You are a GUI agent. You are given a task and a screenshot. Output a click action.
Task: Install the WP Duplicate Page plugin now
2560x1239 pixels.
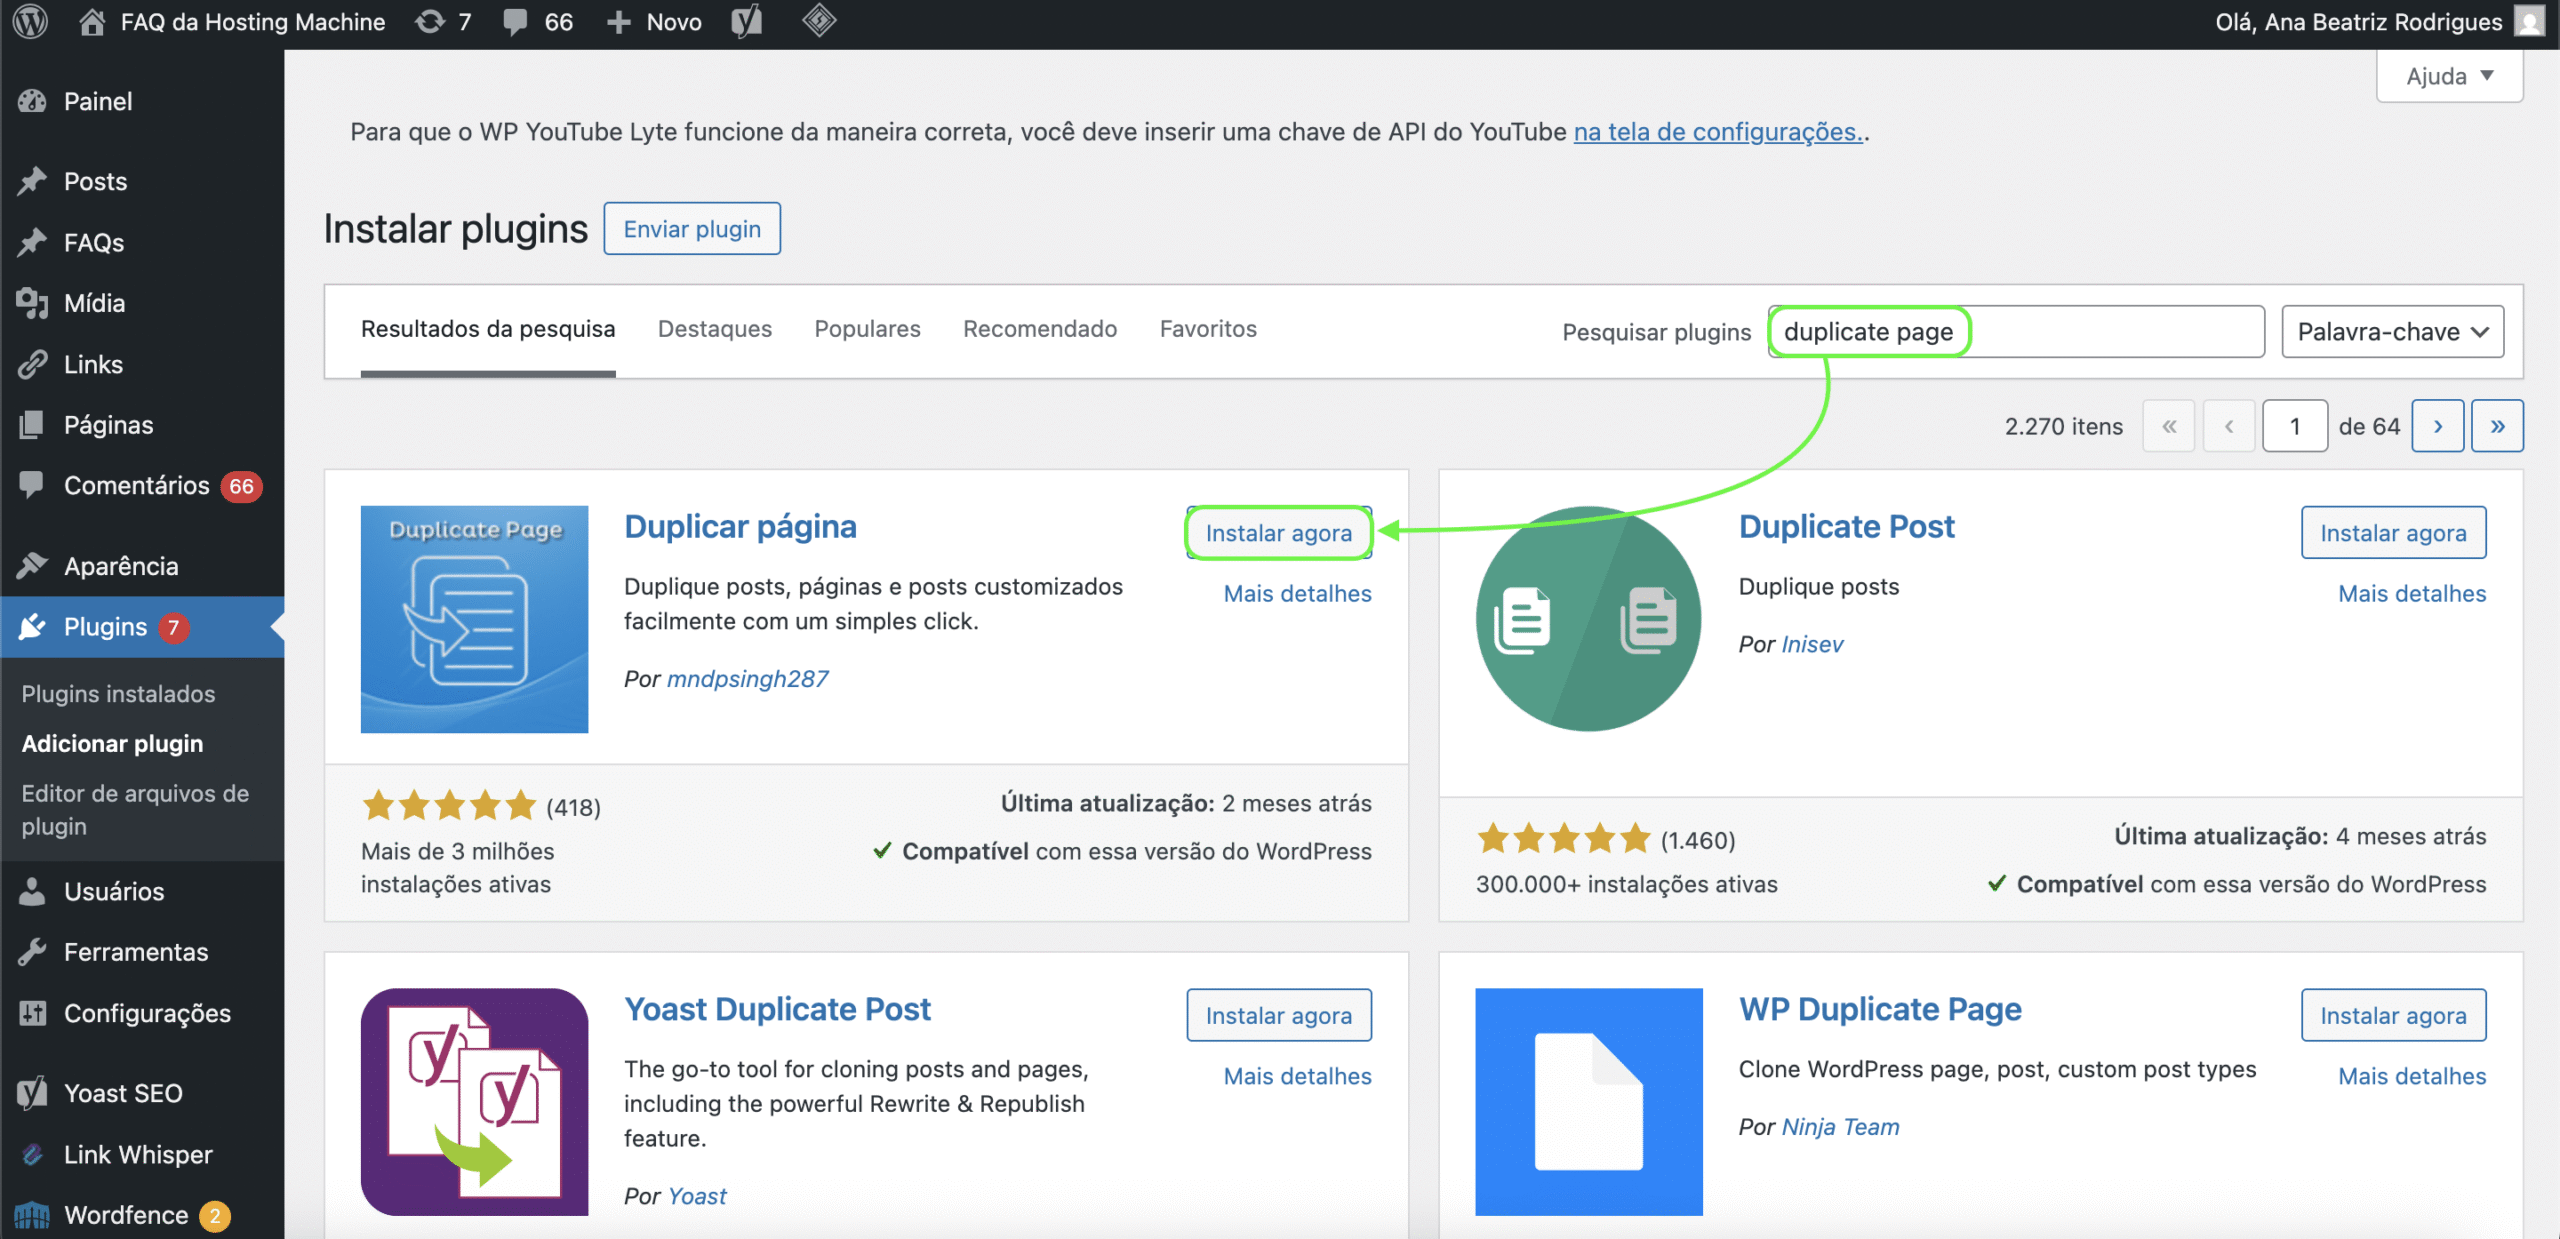(x=2393, y=1016)
